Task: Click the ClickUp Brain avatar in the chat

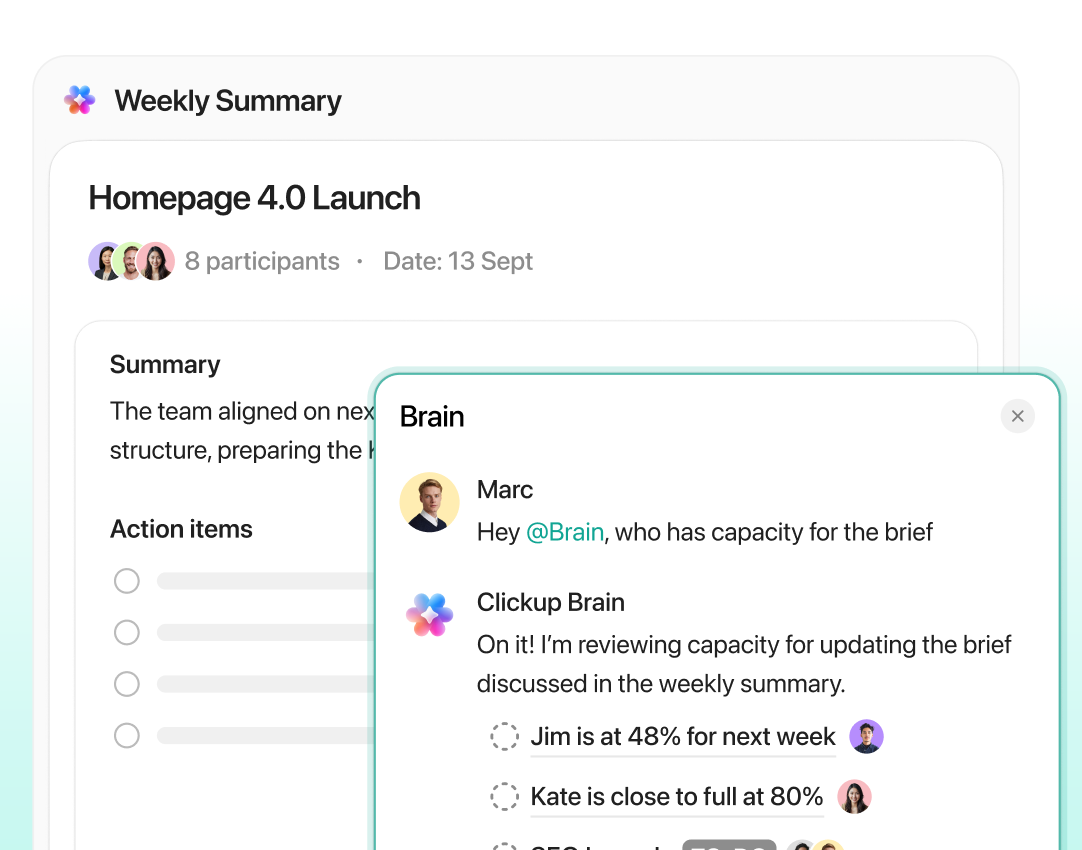Action: (x=430, y=615)
